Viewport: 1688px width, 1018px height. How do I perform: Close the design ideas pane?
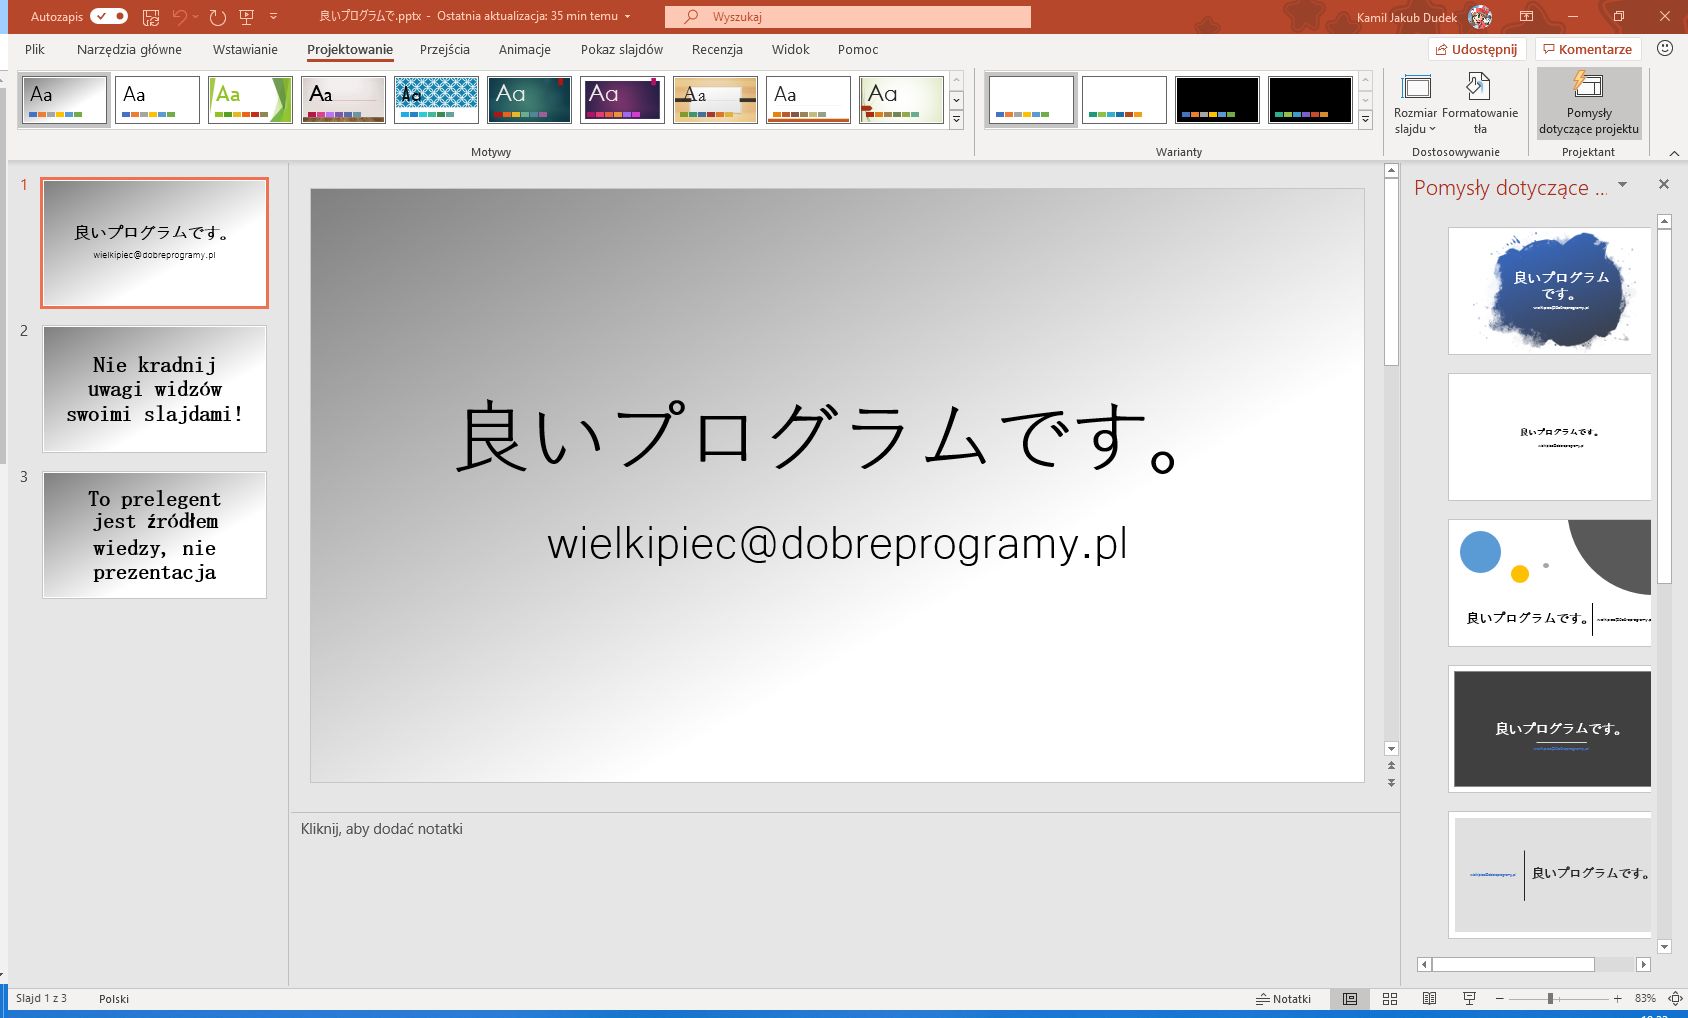1664,184
